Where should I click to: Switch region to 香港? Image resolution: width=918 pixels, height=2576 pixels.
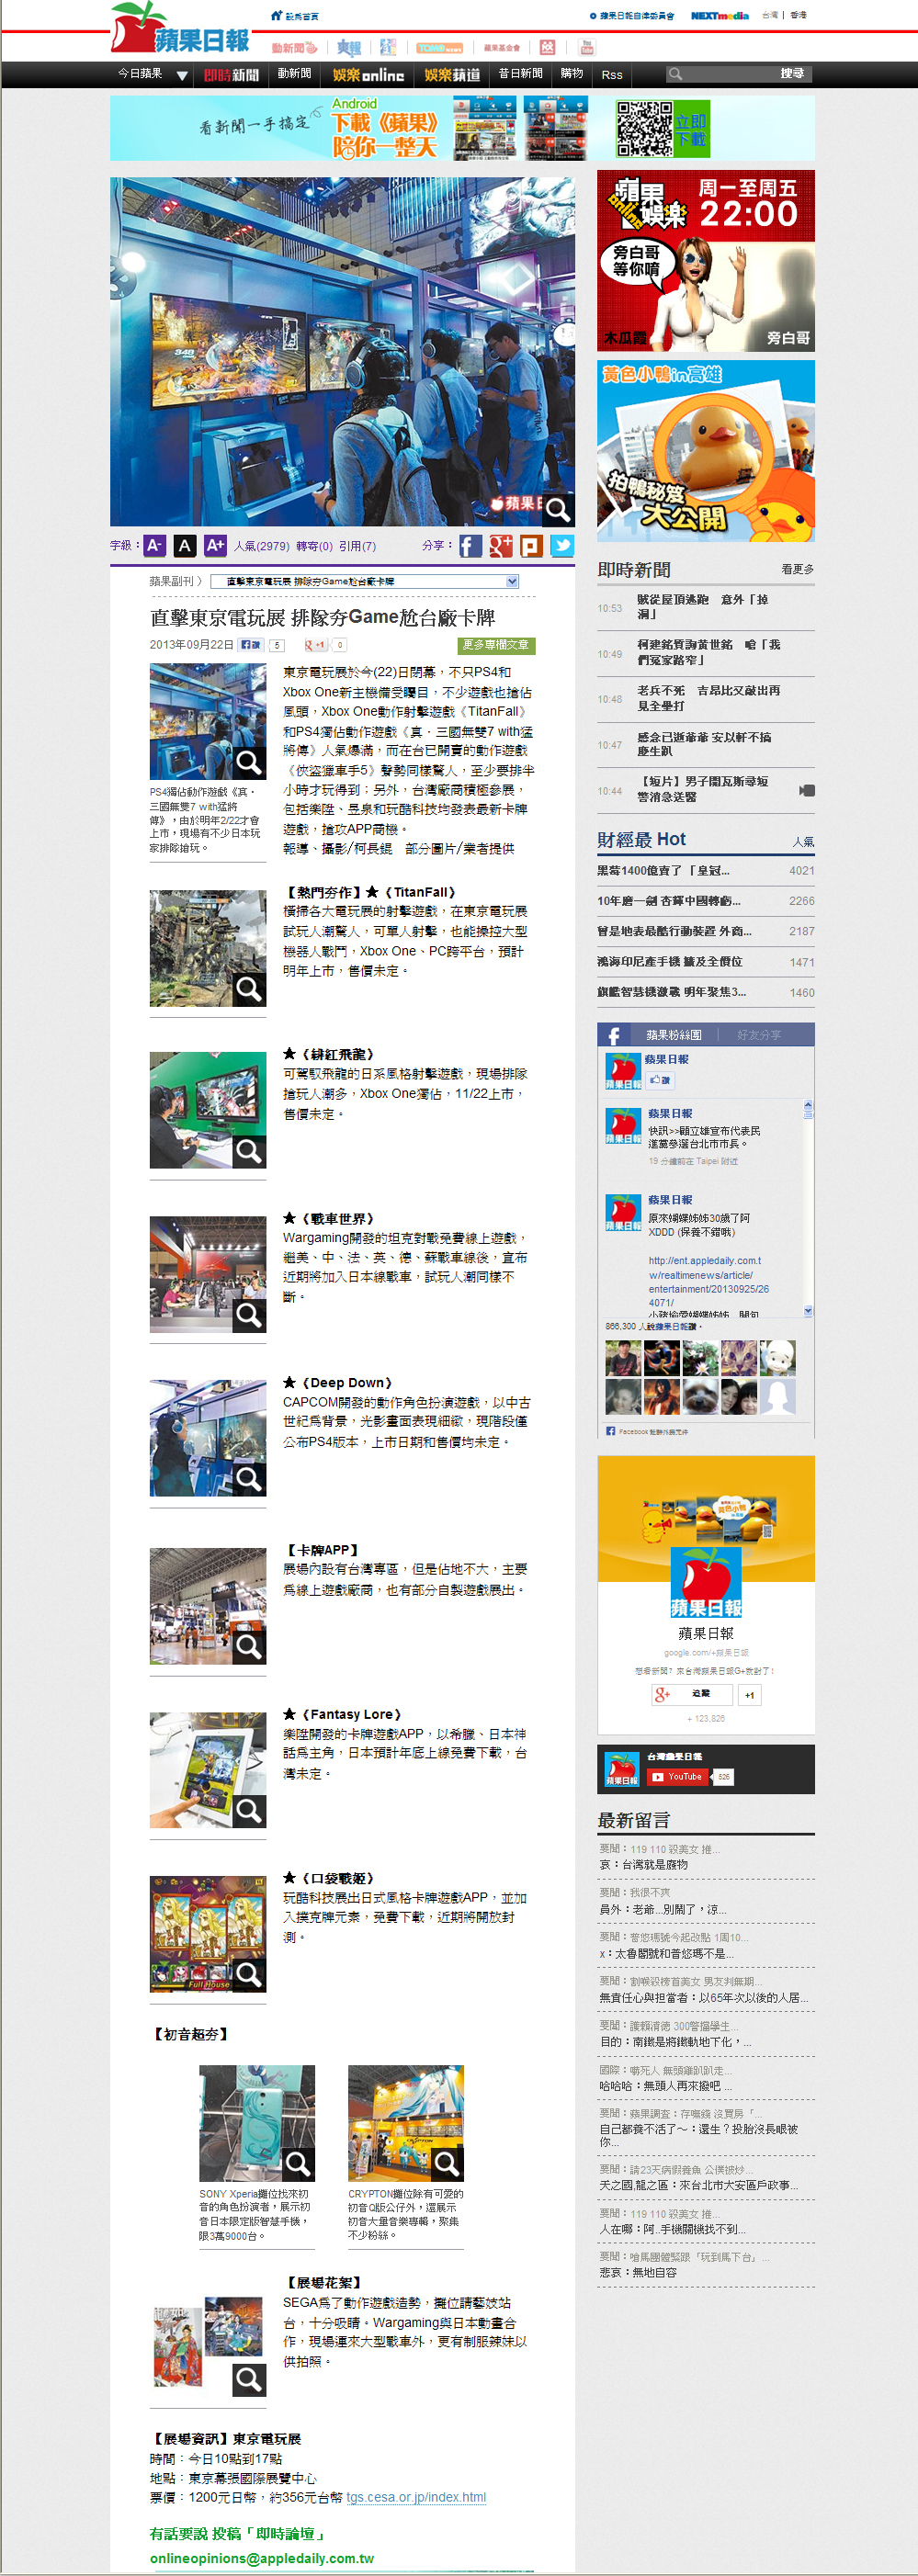[x=798, y=15]
